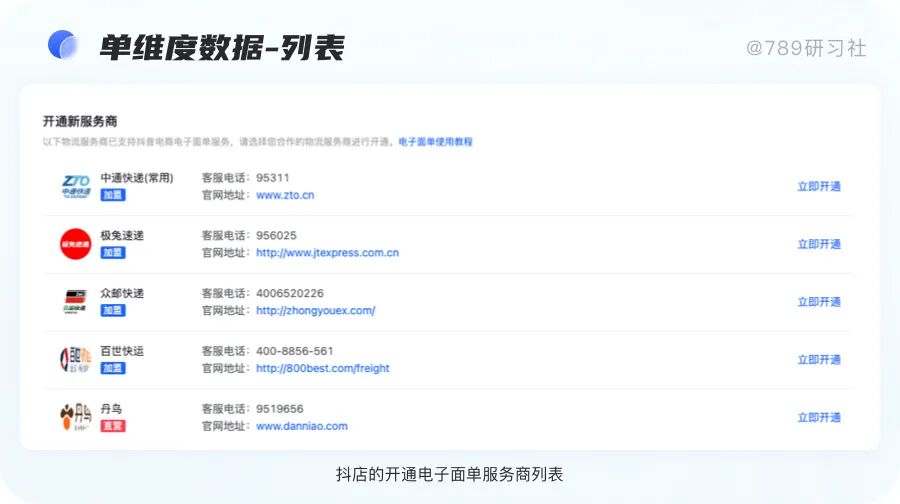900x504 pixels.
Task: Click phone number 4006520226
Action: coord(290,293)
